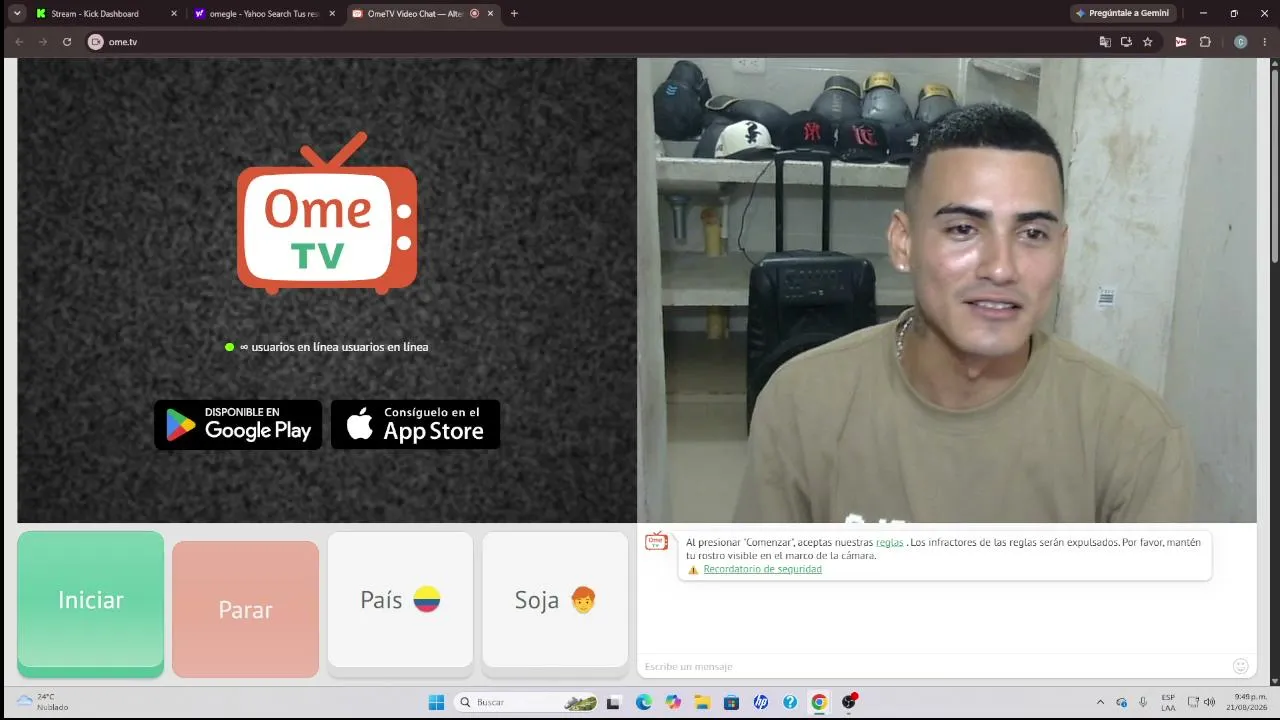Open the red extension icon in toolbar
Viewport: 1280px width, 720px height.
[1181, 42]
